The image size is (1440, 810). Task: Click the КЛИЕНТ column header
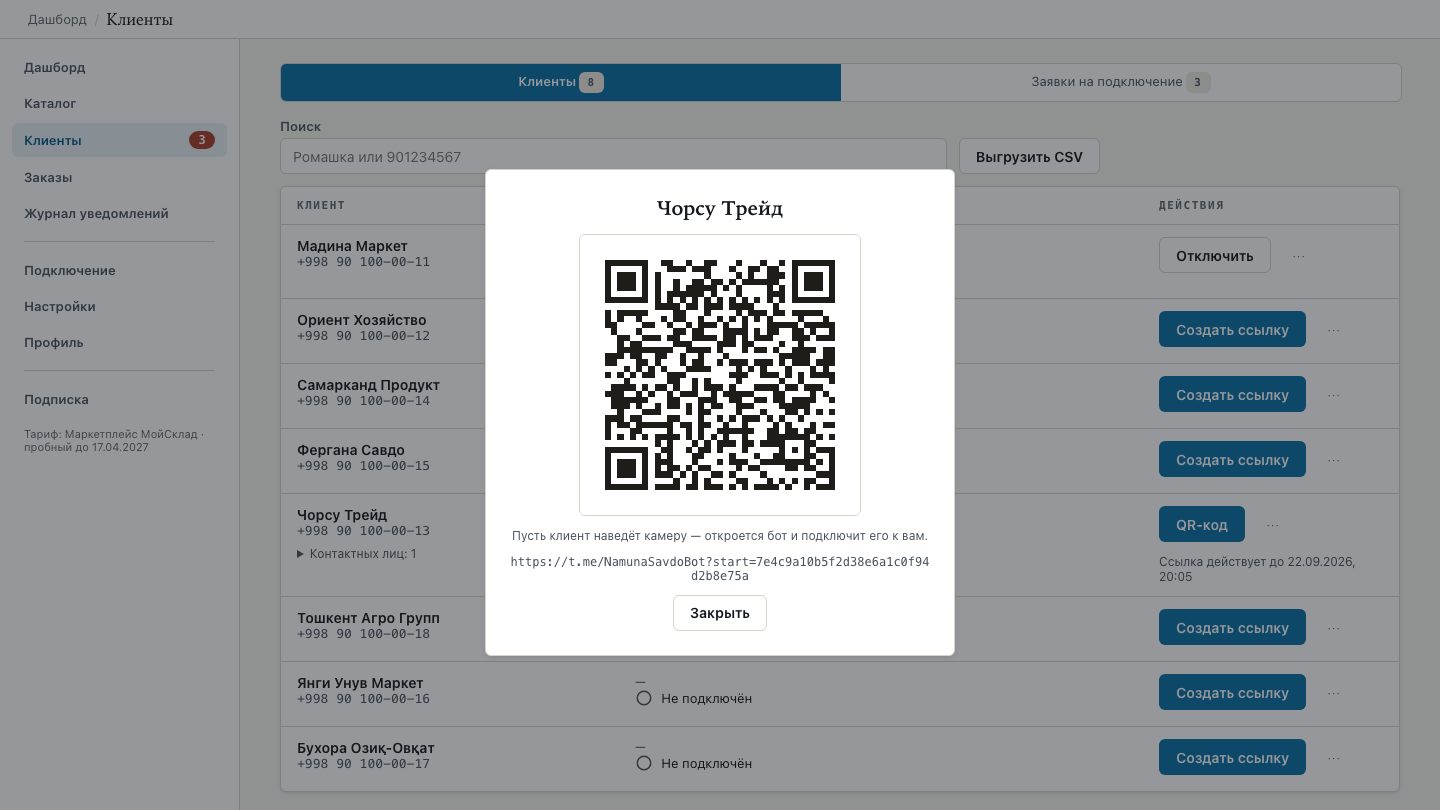(x=321, y=205)
